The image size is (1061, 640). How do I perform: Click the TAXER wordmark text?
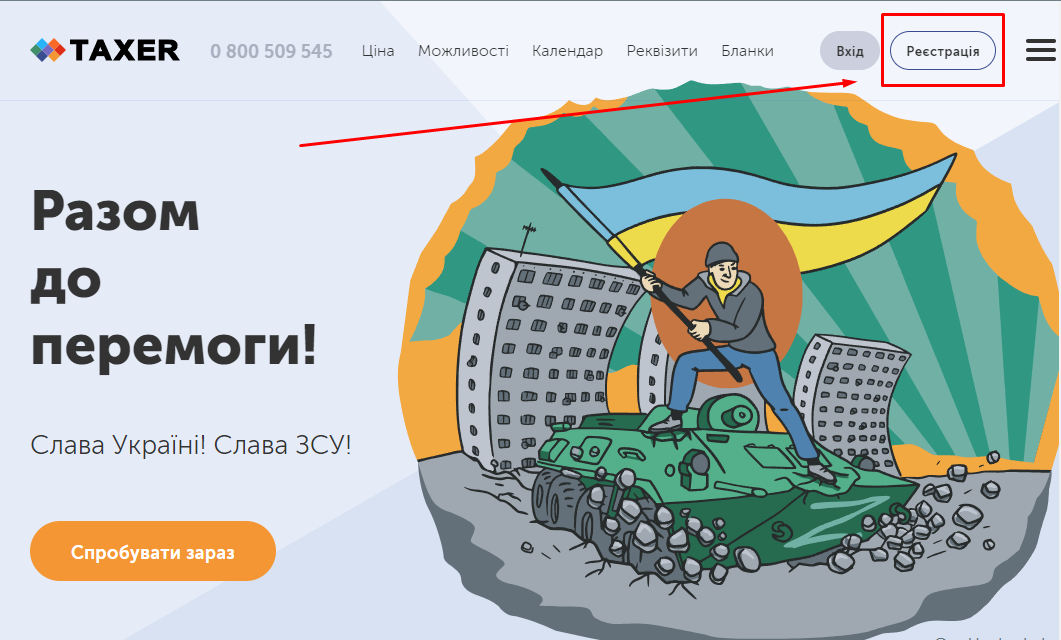(x=125, y=50)
